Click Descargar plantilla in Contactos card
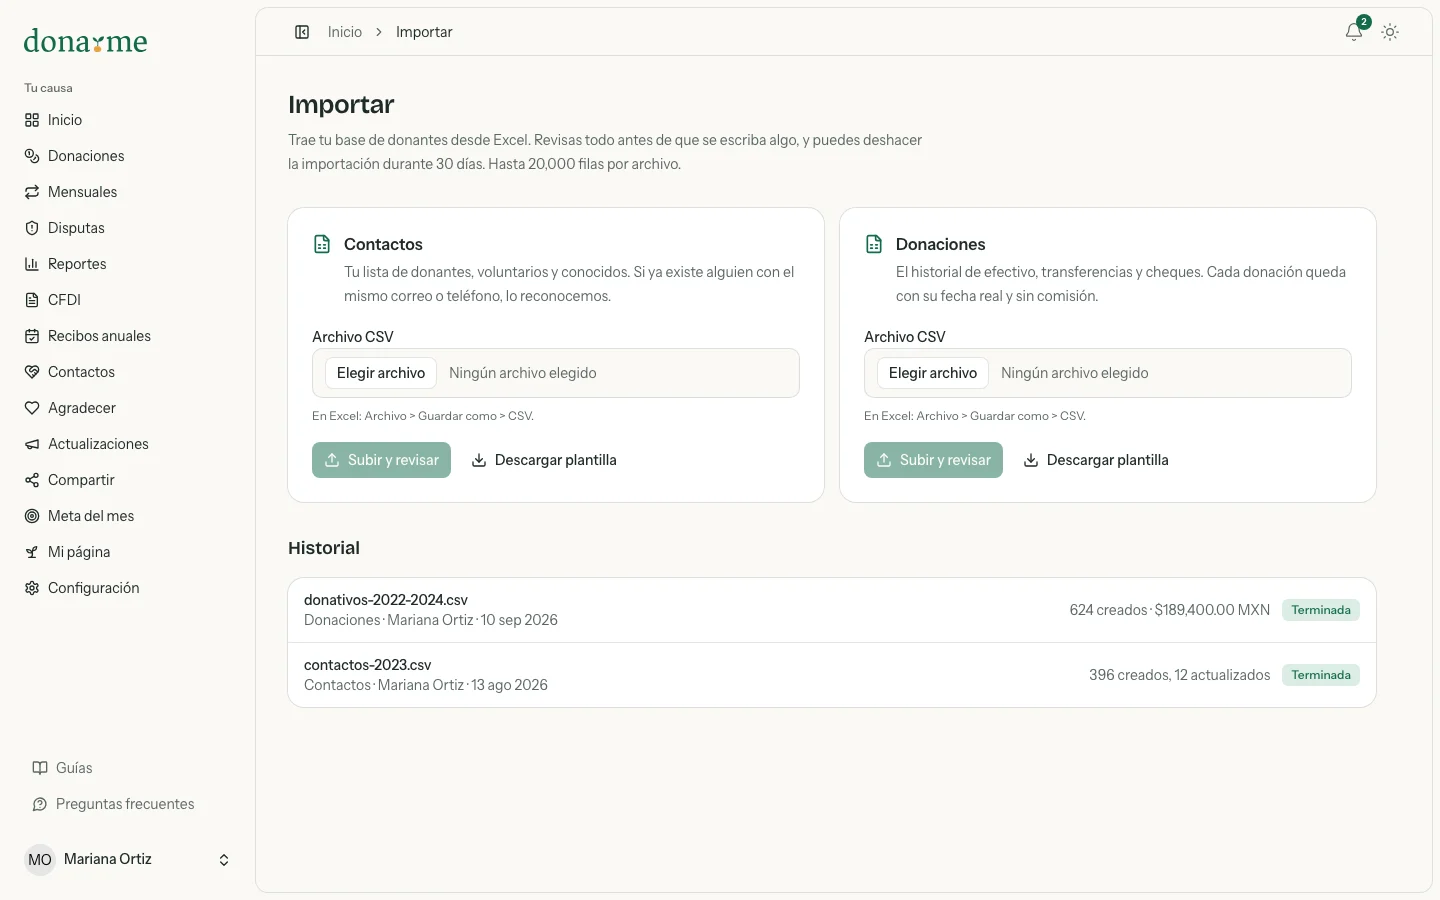This screenshot has height=900, width=1440. [x=544, y=460]
